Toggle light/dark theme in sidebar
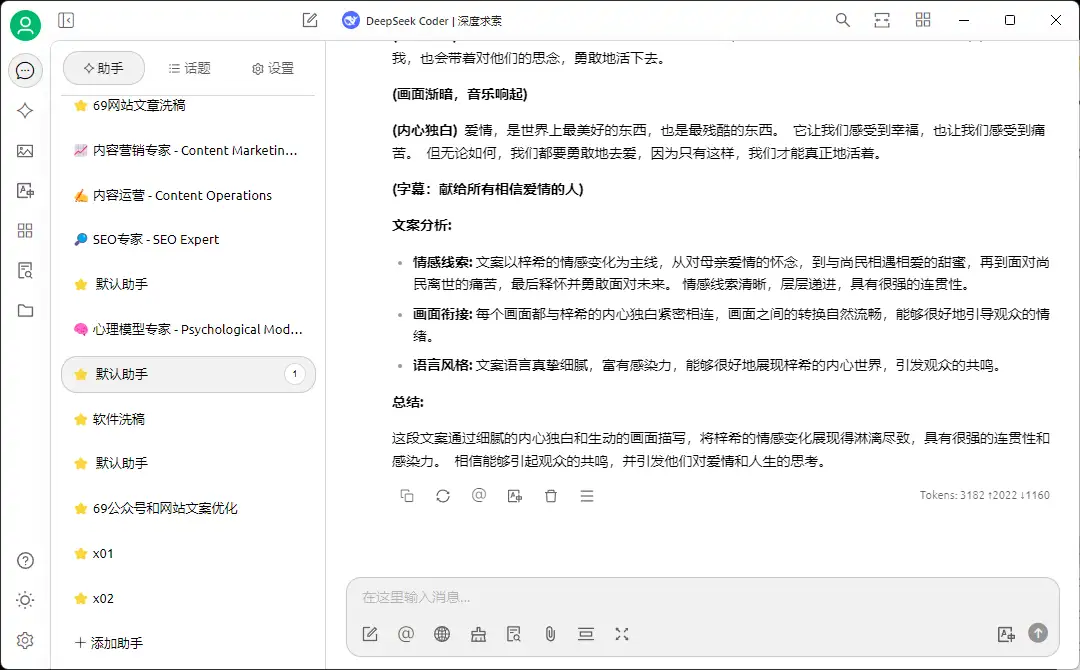The image size is (1080, 670). point(25,599)
